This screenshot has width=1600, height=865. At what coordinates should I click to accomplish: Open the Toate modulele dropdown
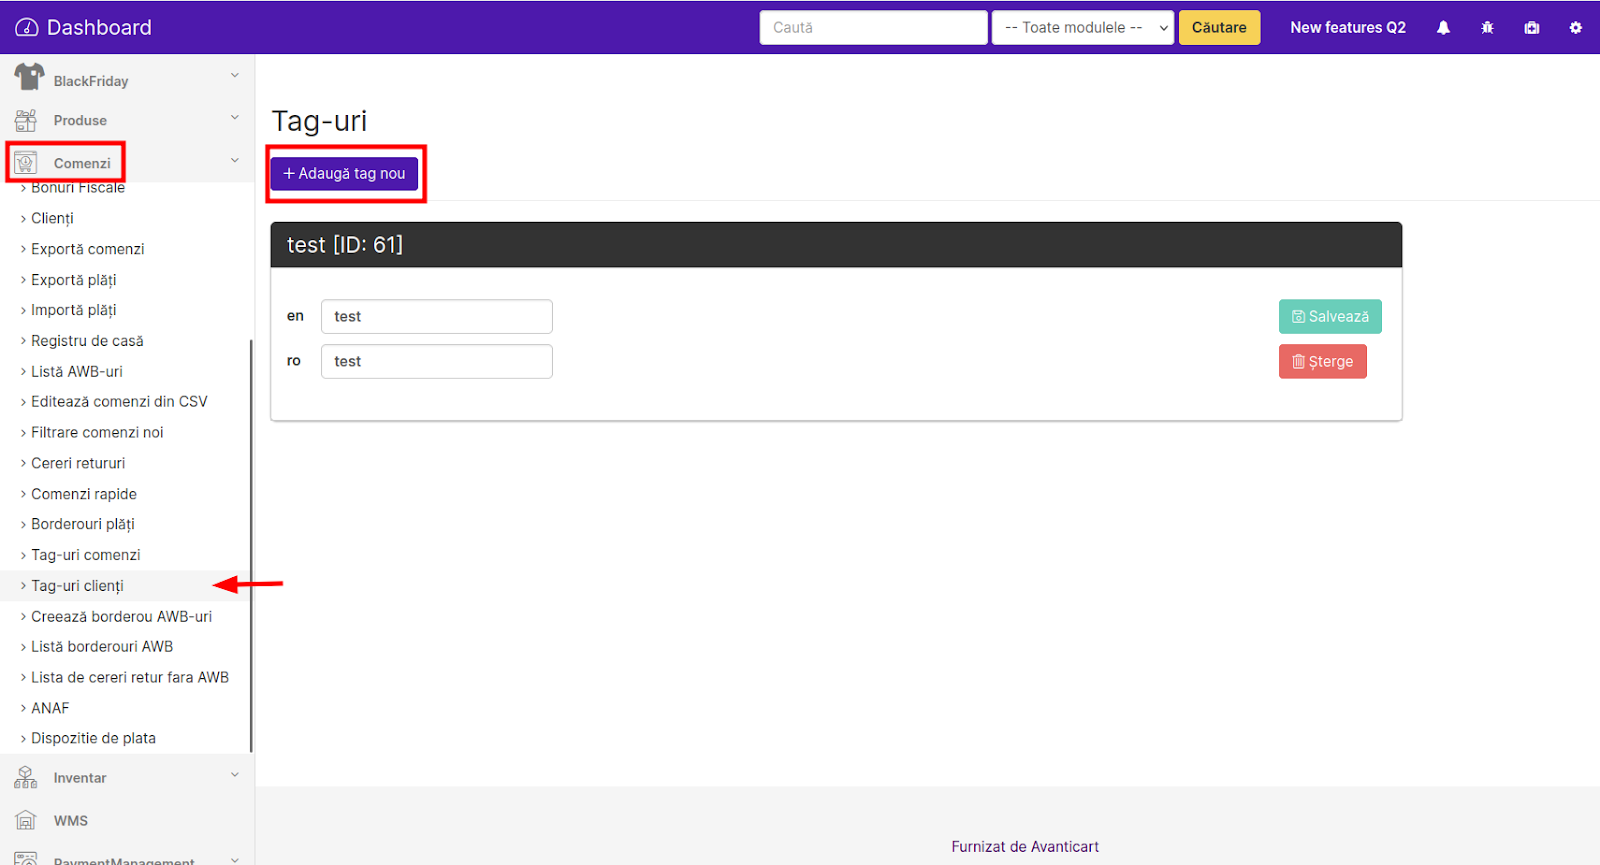[1082, 28]
